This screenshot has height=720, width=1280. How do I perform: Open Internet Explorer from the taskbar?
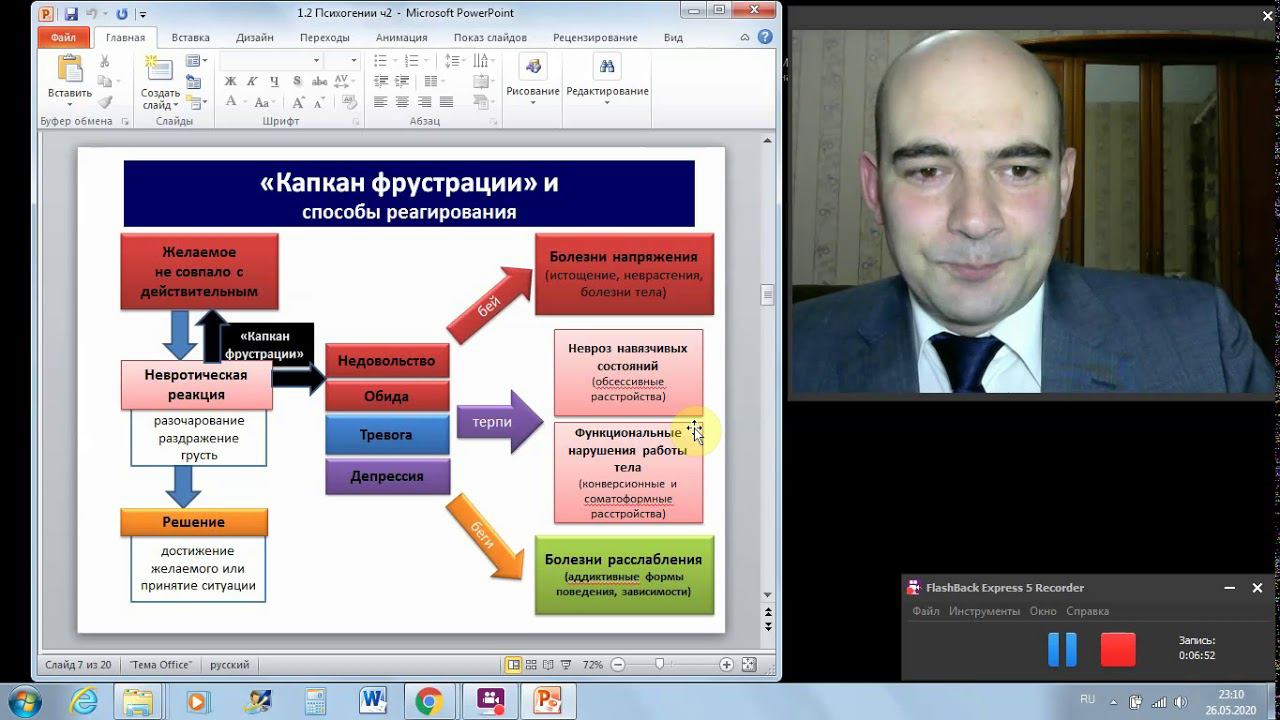click(x=84, y=701)
